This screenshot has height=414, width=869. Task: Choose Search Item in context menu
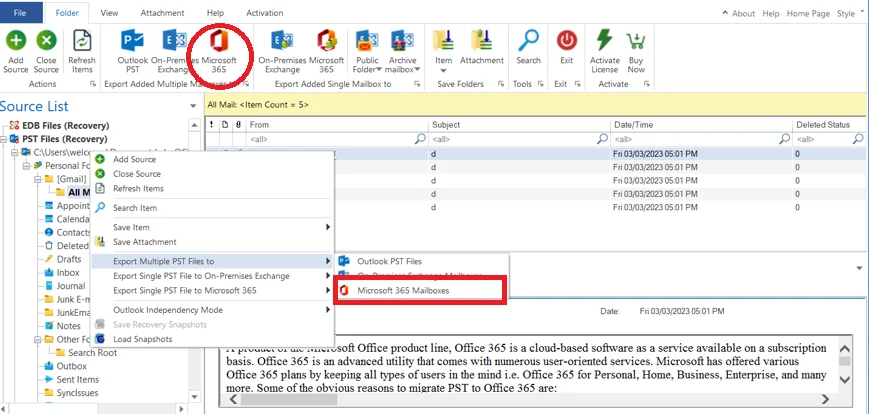point(212,208)
